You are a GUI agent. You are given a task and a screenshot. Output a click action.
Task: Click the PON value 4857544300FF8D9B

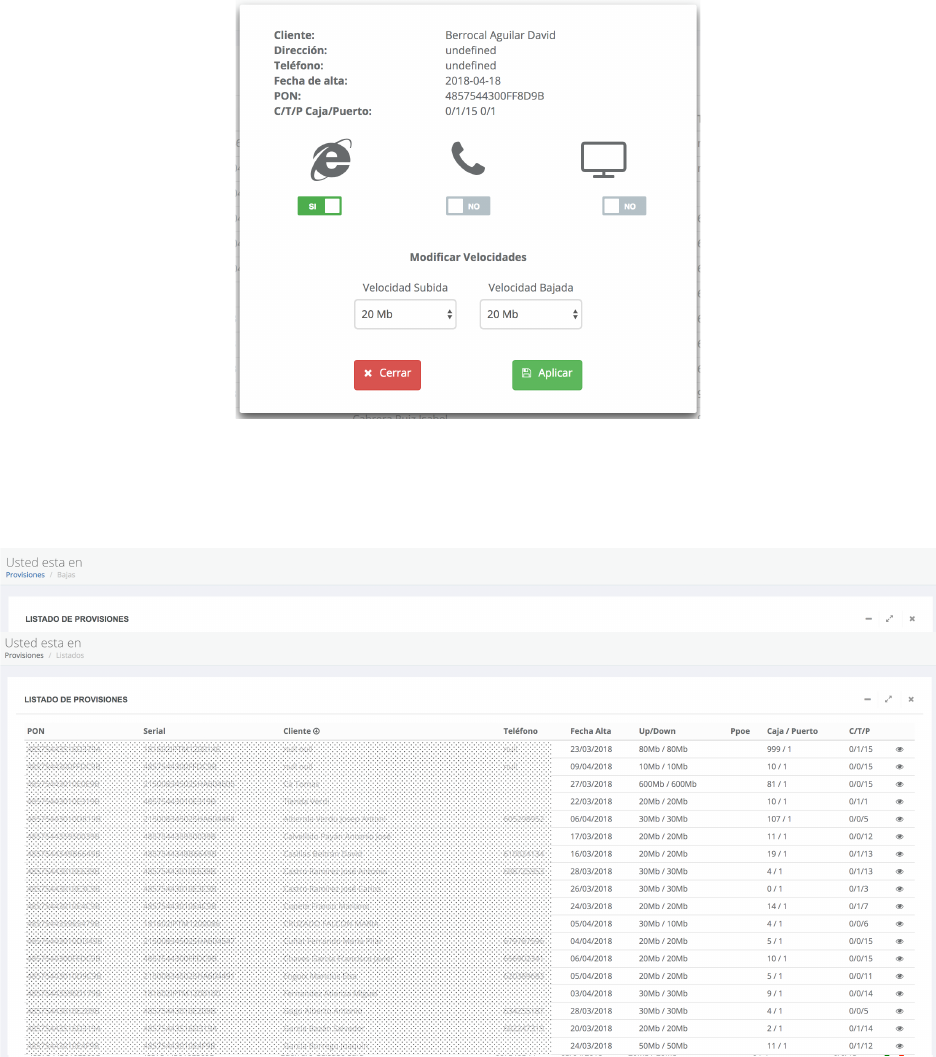(x=495, y=96)
